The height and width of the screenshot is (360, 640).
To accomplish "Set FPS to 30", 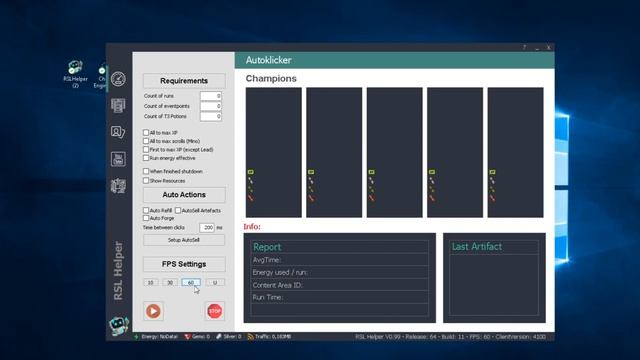I will (x=170, y=282).
